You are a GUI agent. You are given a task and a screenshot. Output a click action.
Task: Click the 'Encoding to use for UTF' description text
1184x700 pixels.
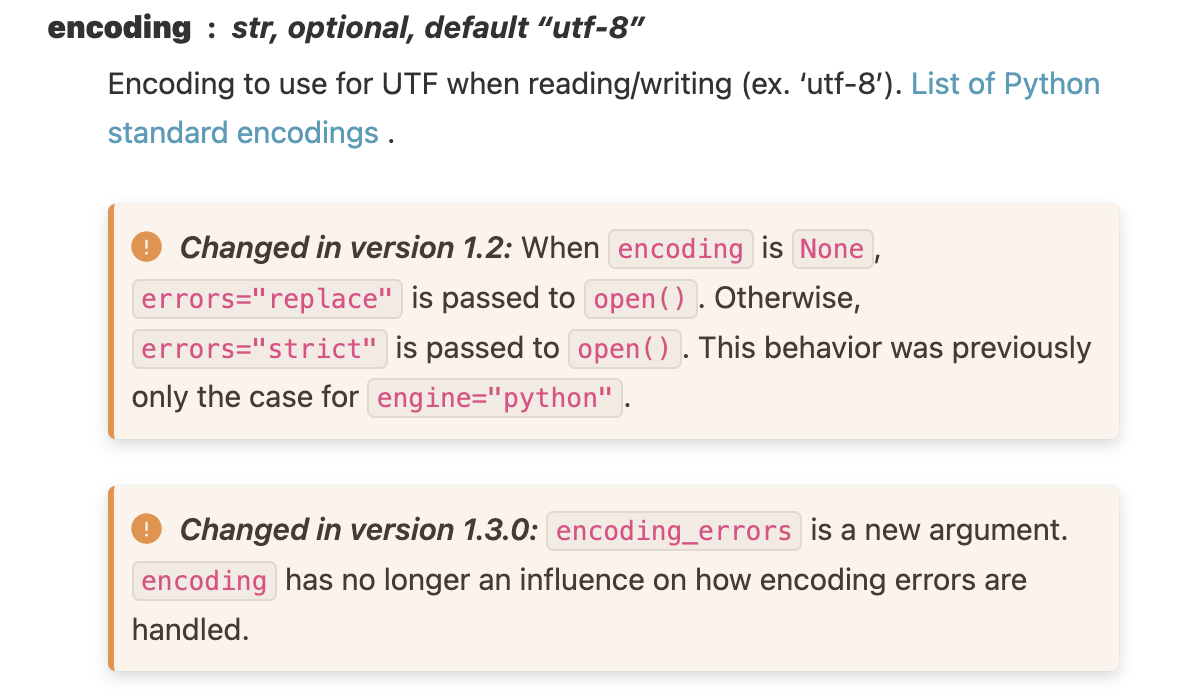pyautogui.click(x=273, y=84)
